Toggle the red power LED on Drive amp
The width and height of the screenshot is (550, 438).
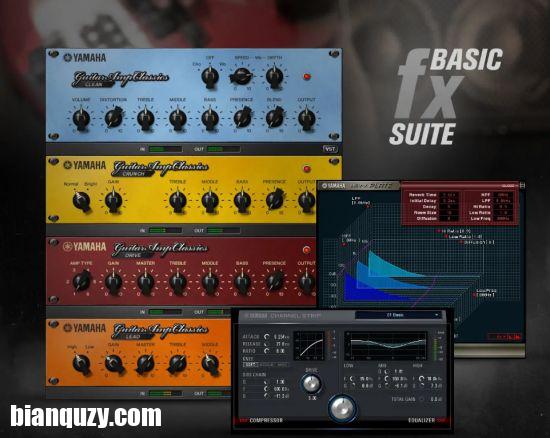[x=307, y=250]
